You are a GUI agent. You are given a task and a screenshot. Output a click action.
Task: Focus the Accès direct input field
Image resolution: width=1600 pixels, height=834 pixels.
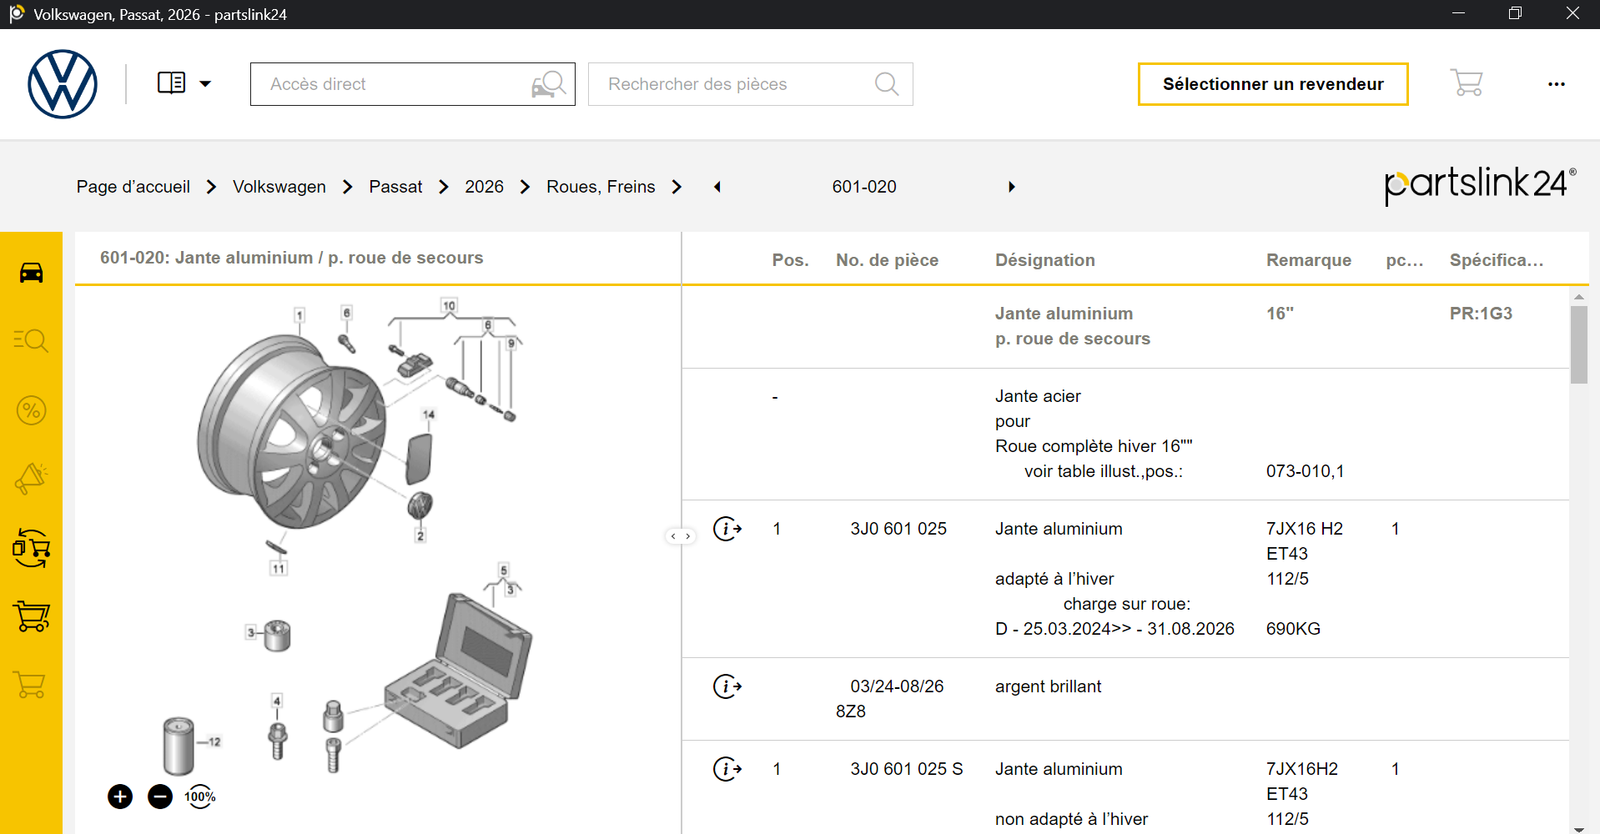[412, 84]
